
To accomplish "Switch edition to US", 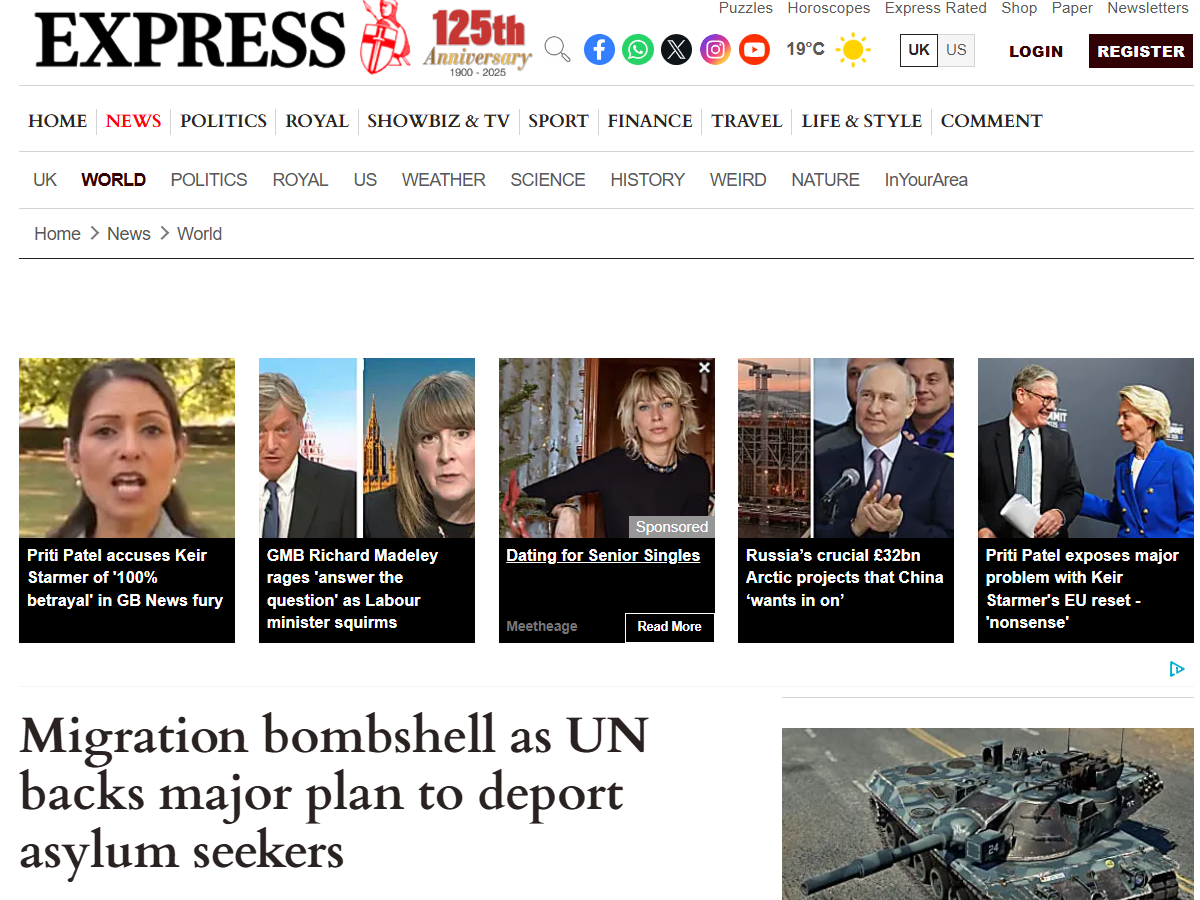I will click(956, 50).
